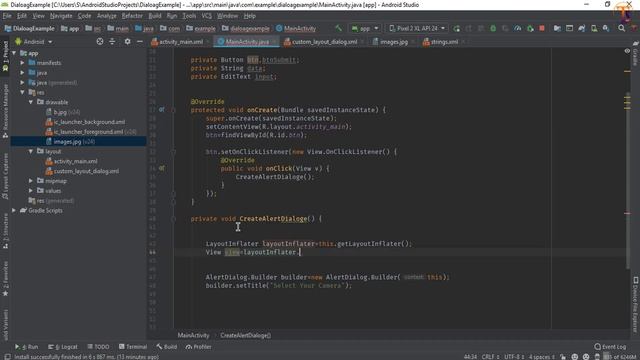
Task: Open the Refactor menu
Action: click(132, 16)
